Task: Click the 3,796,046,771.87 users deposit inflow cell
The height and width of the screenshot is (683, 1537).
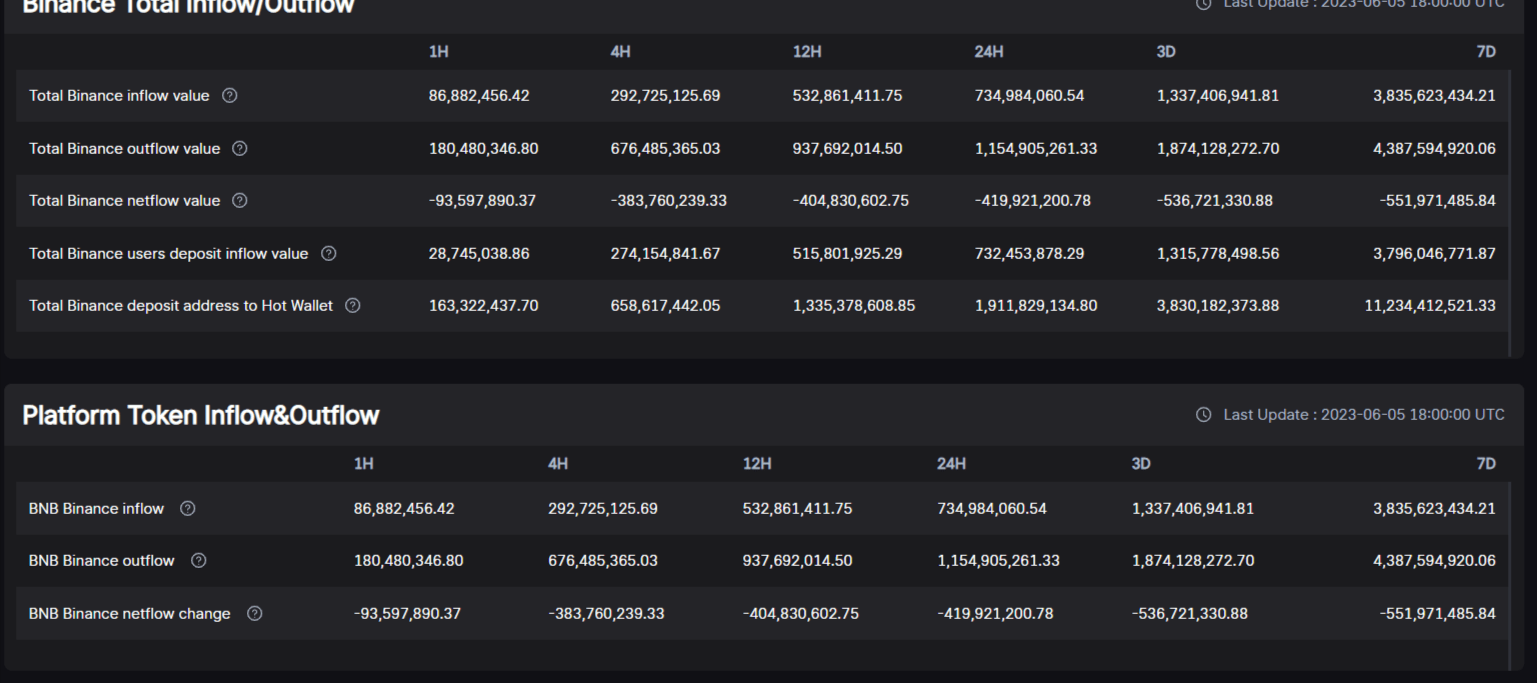Action: pyautogui.click(x=1434, y=253)
